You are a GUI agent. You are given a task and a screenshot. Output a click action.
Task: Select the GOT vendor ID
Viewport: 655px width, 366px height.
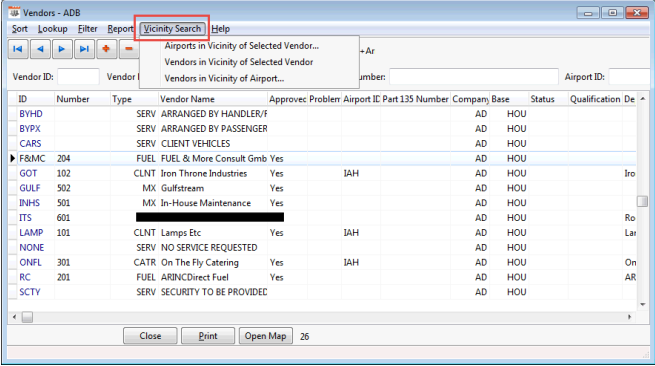pos(28,173)
